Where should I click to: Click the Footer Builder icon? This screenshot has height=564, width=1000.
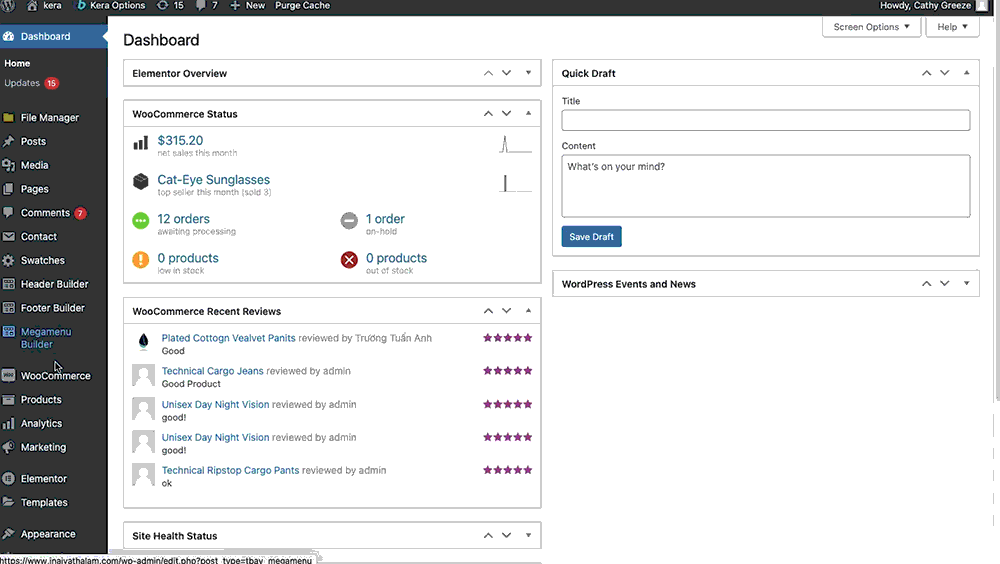click(x=8, y=308)
